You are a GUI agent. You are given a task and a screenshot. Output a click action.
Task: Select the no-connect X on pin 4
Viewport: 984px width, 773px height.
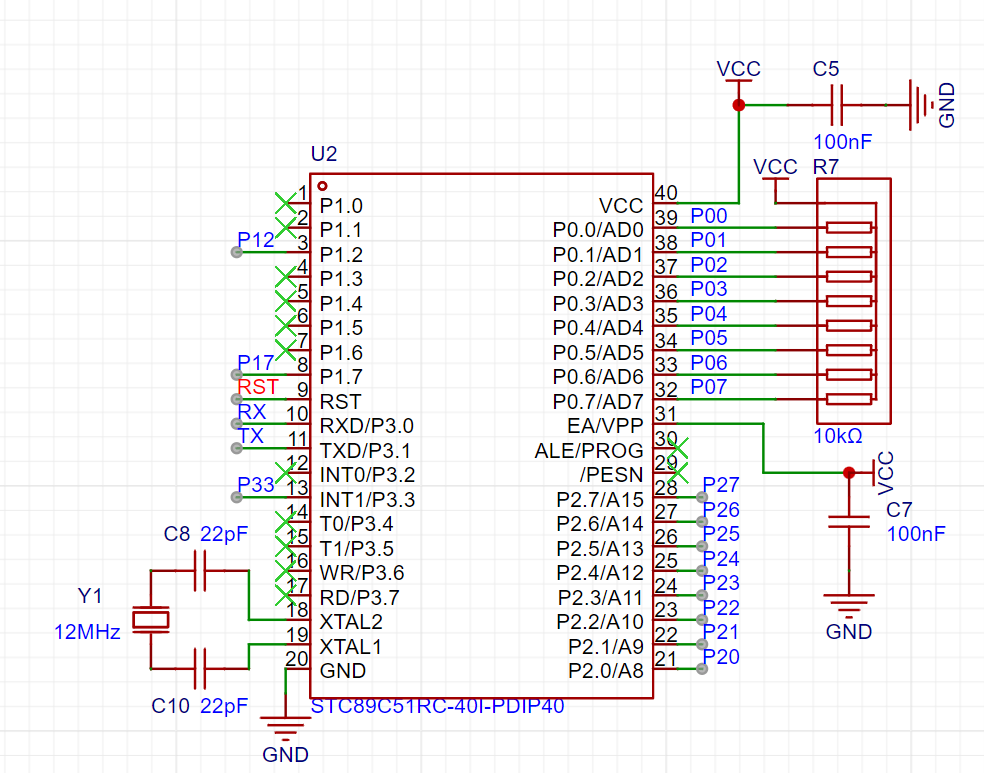(286, 276)
